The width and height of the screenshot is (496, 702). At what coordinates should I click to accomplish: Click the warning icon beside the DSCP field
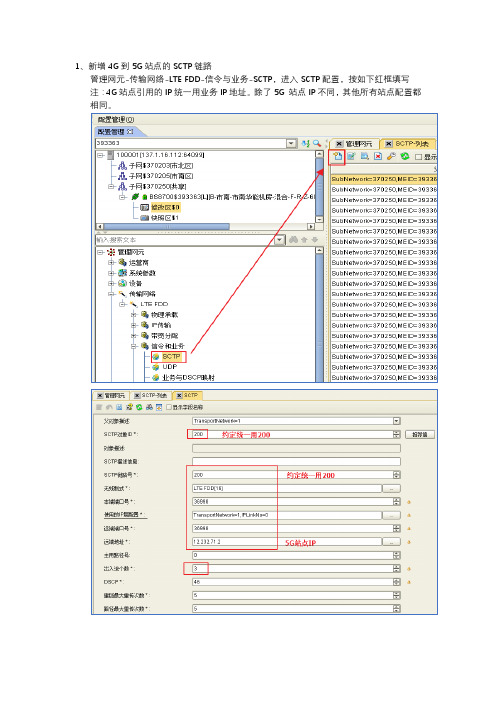click(x=409, y=582)
